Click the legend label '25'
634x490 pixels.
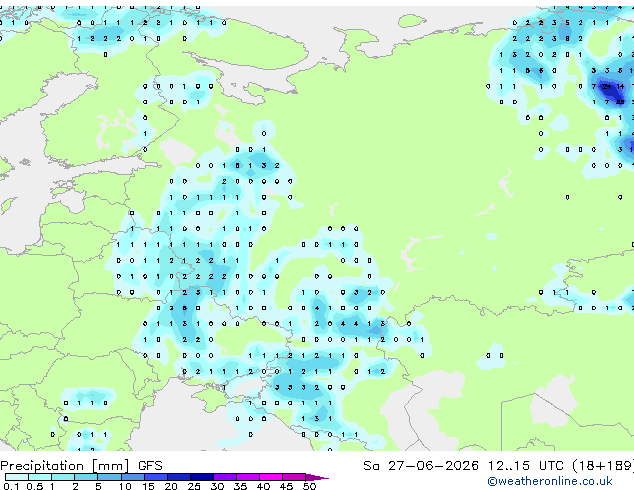(x=194, y=486)
